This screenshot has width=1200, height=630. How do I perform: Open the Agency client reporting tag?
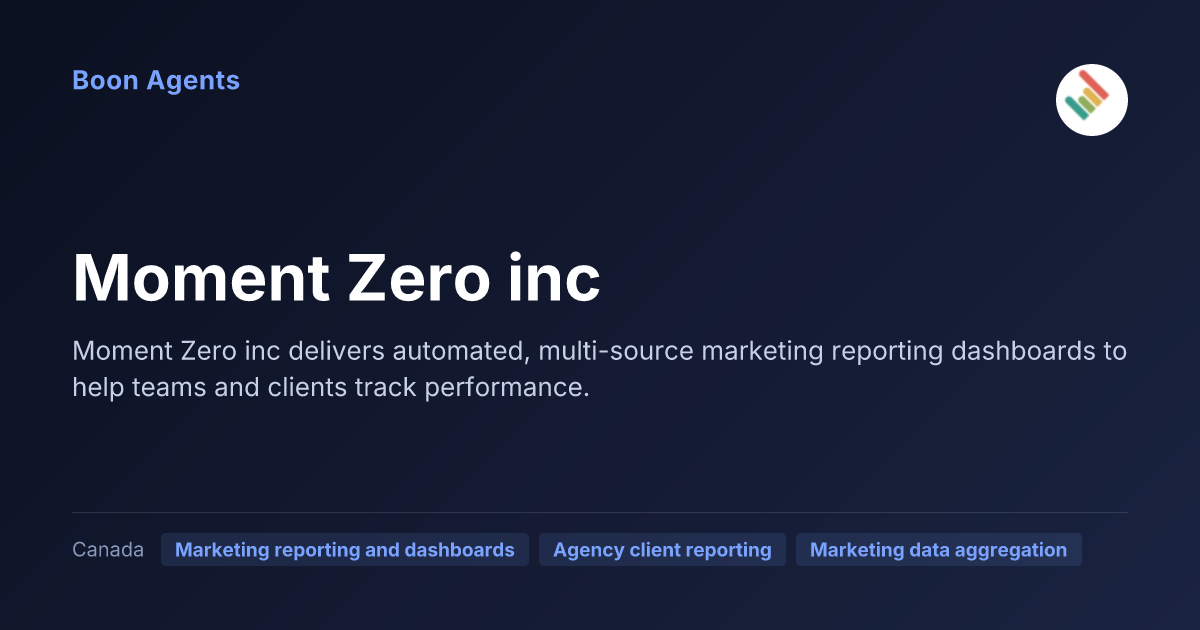pos(662,550)
